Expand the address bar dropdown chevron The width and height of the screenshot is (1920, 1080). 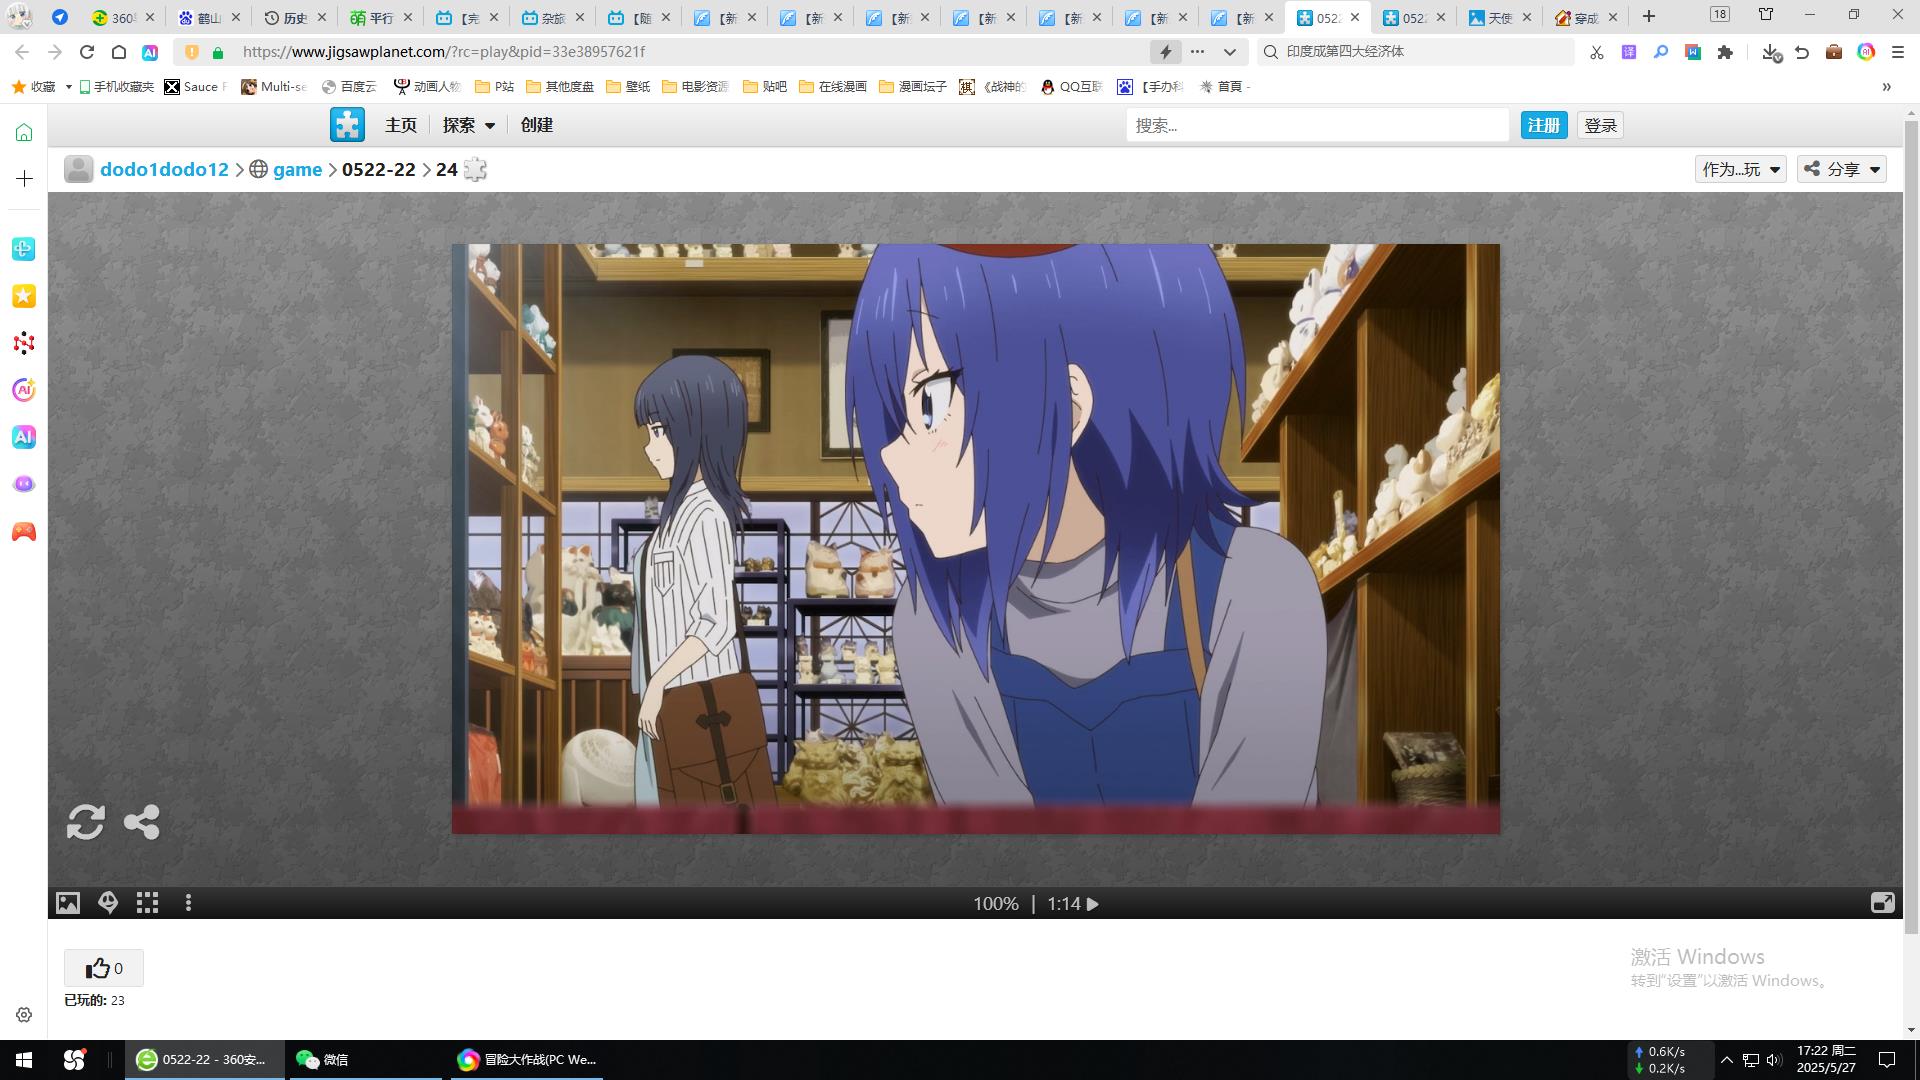tap(1230, 52)
